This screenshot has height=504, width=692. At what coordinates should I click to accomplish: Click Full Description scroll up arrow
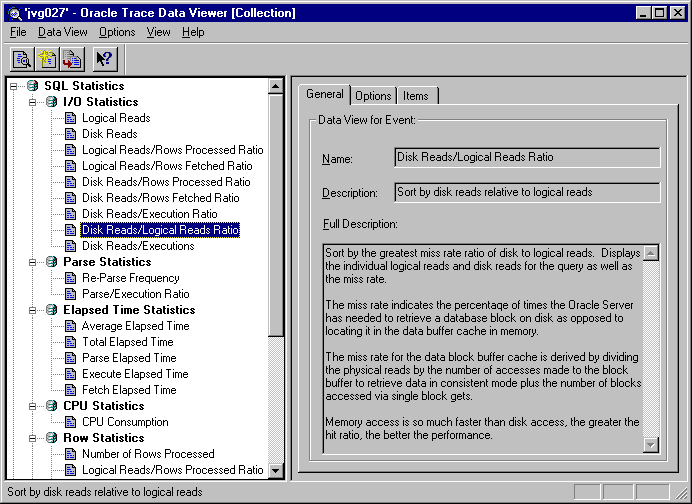click(x=651, y=253)
